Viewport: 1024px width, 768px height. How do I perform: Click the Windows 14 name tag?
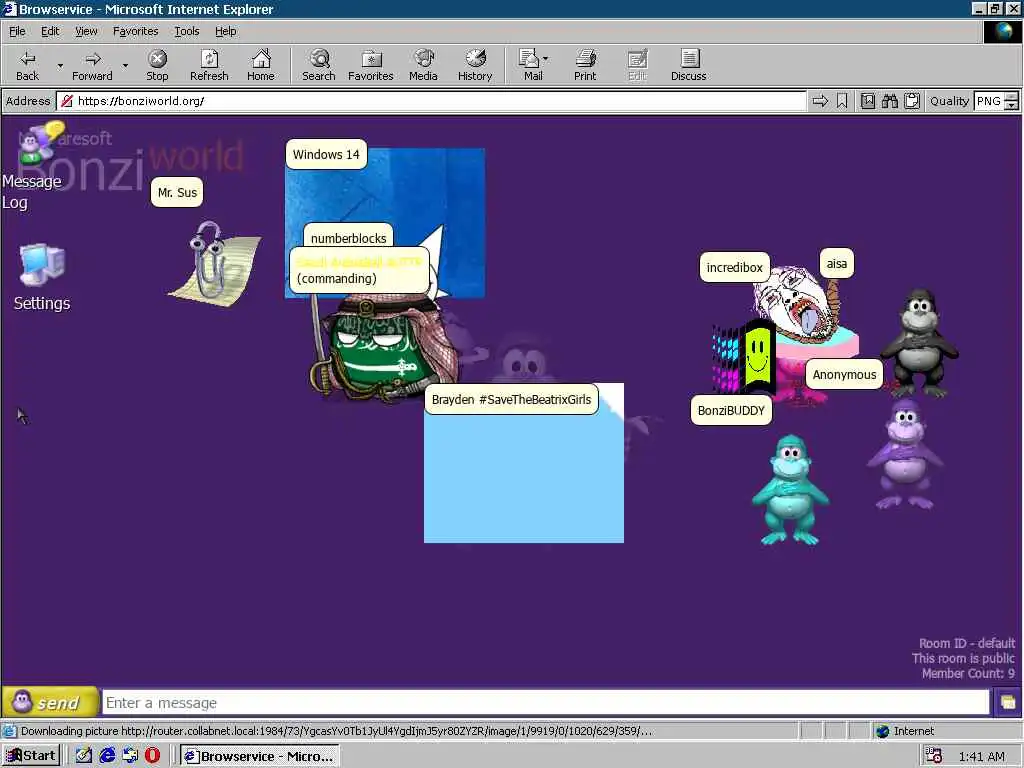(x=326, y=154)
